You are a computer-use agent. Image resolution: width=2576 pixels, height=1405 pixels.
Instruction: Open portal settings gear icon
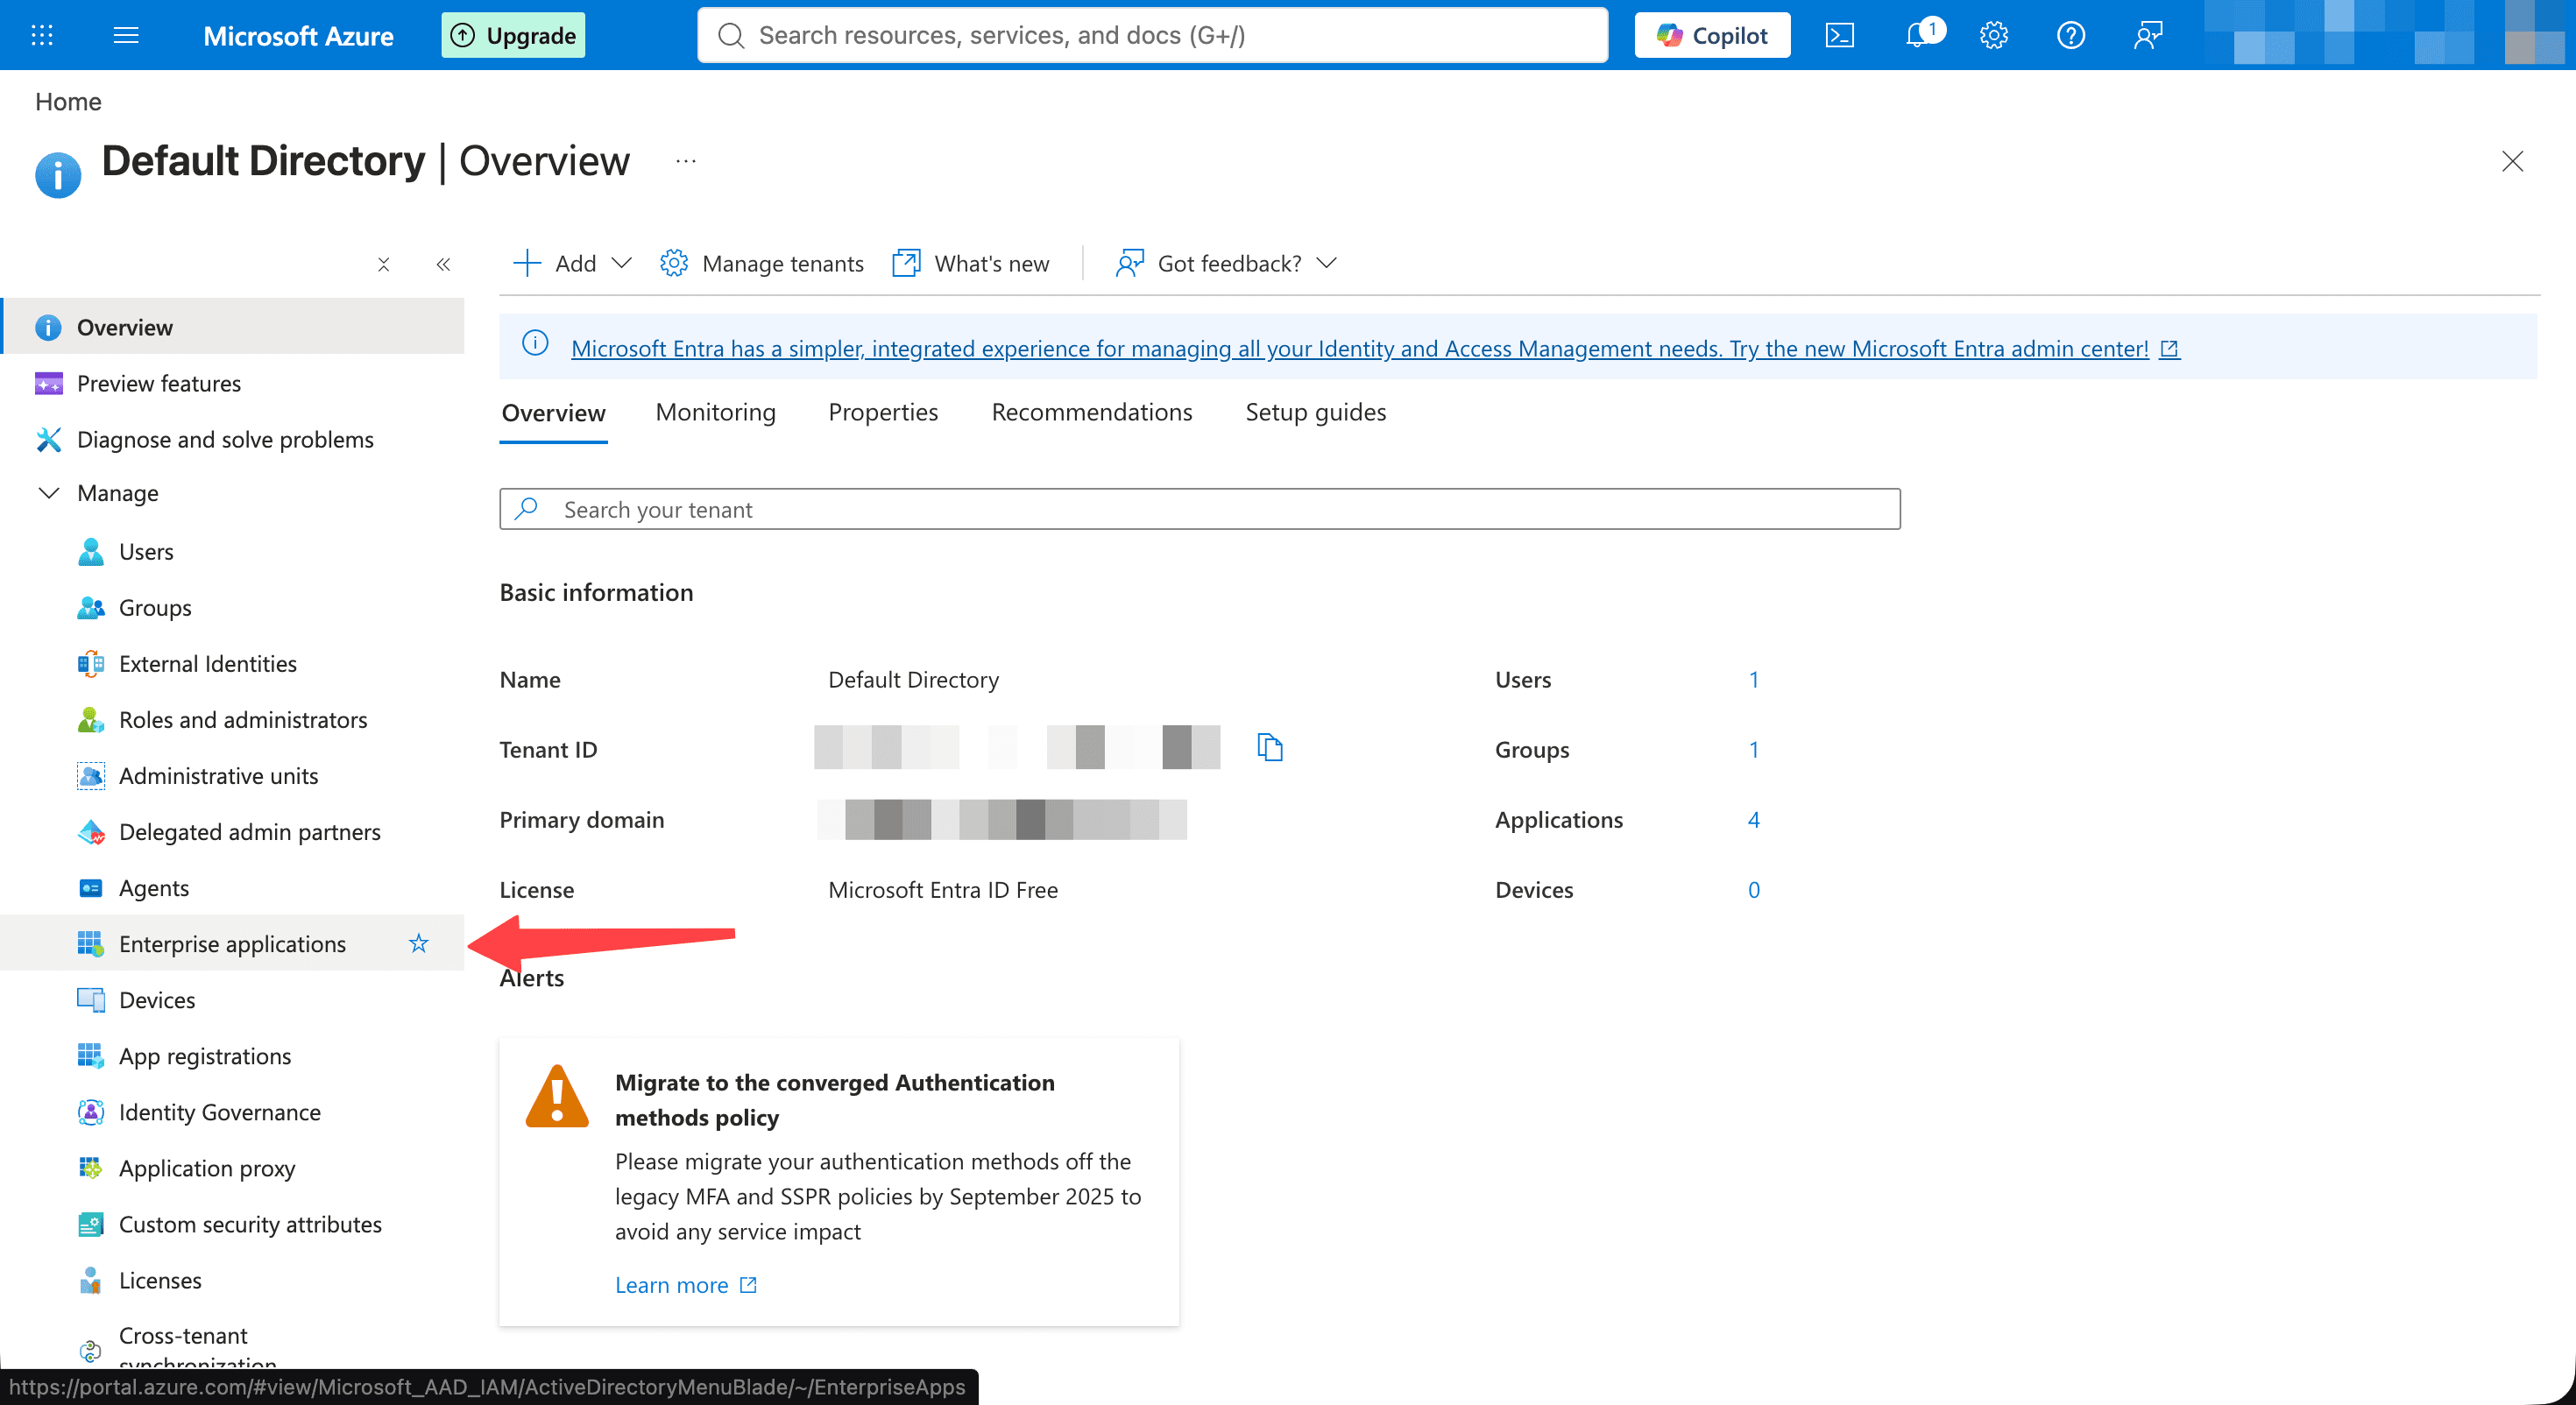coord(1993,35)
